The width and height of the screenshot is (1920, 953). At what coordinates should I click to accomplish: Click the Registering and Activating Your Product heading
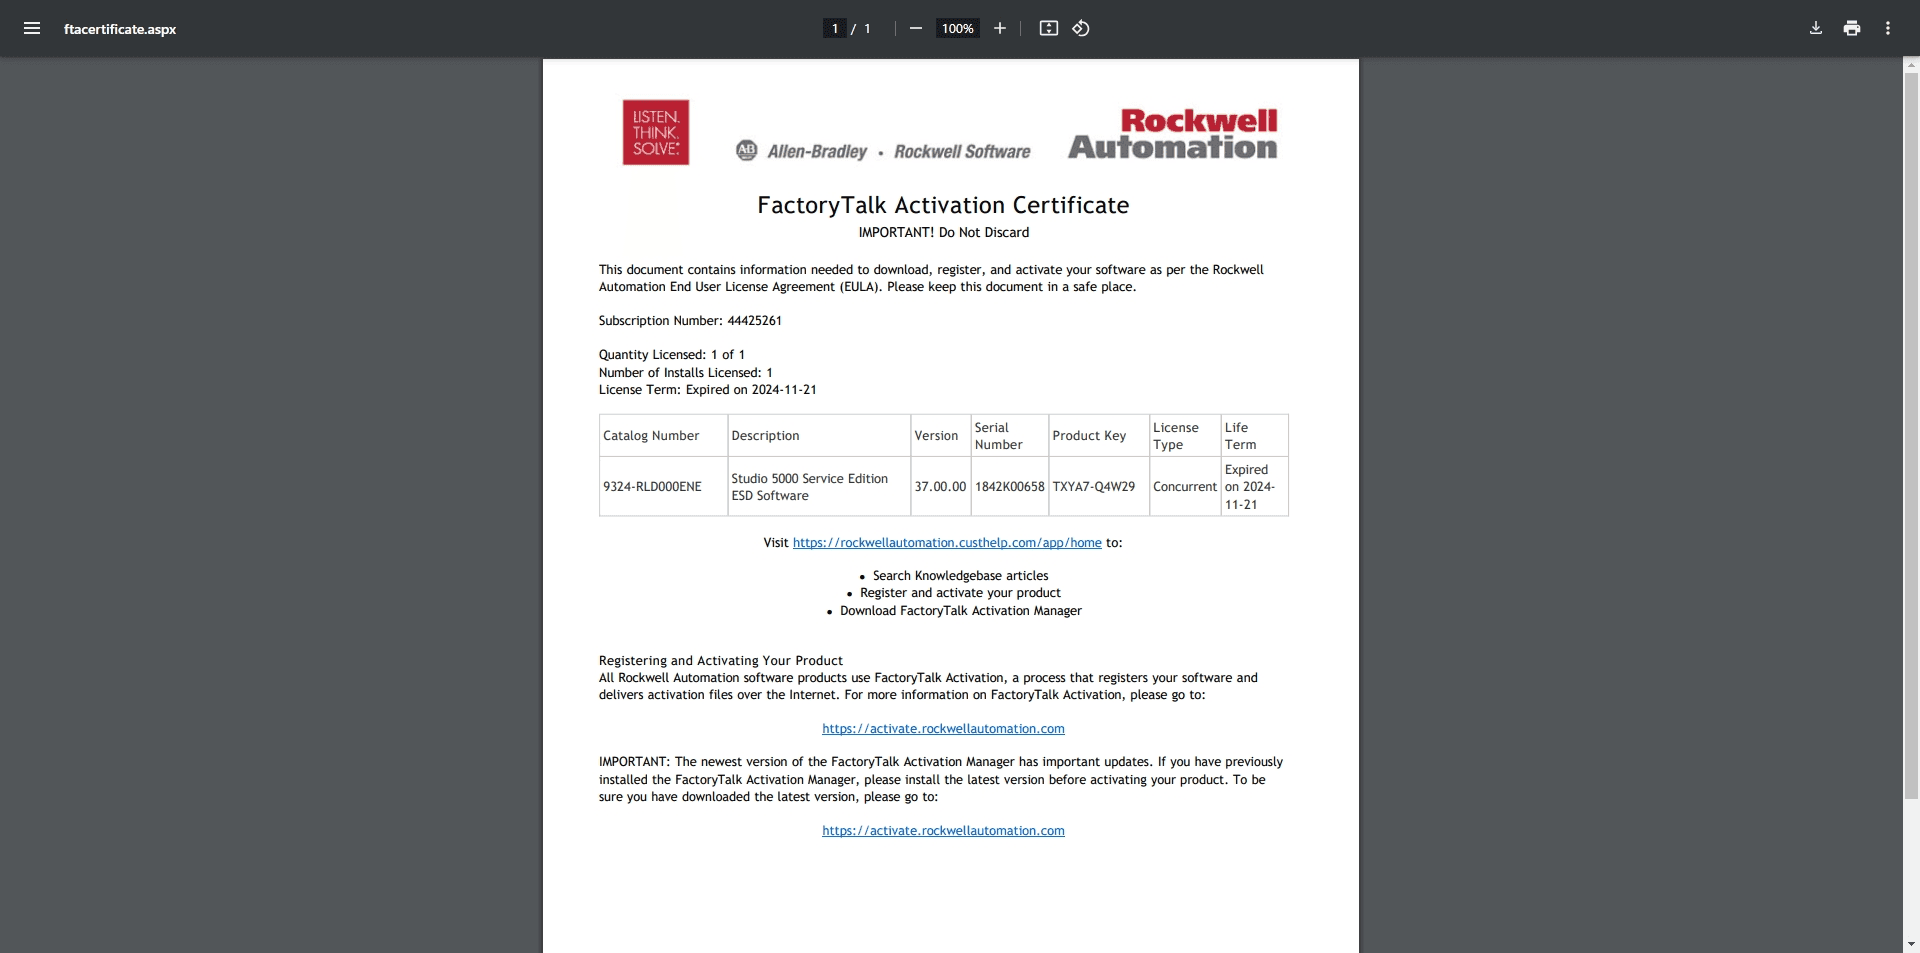pos(720,661)
